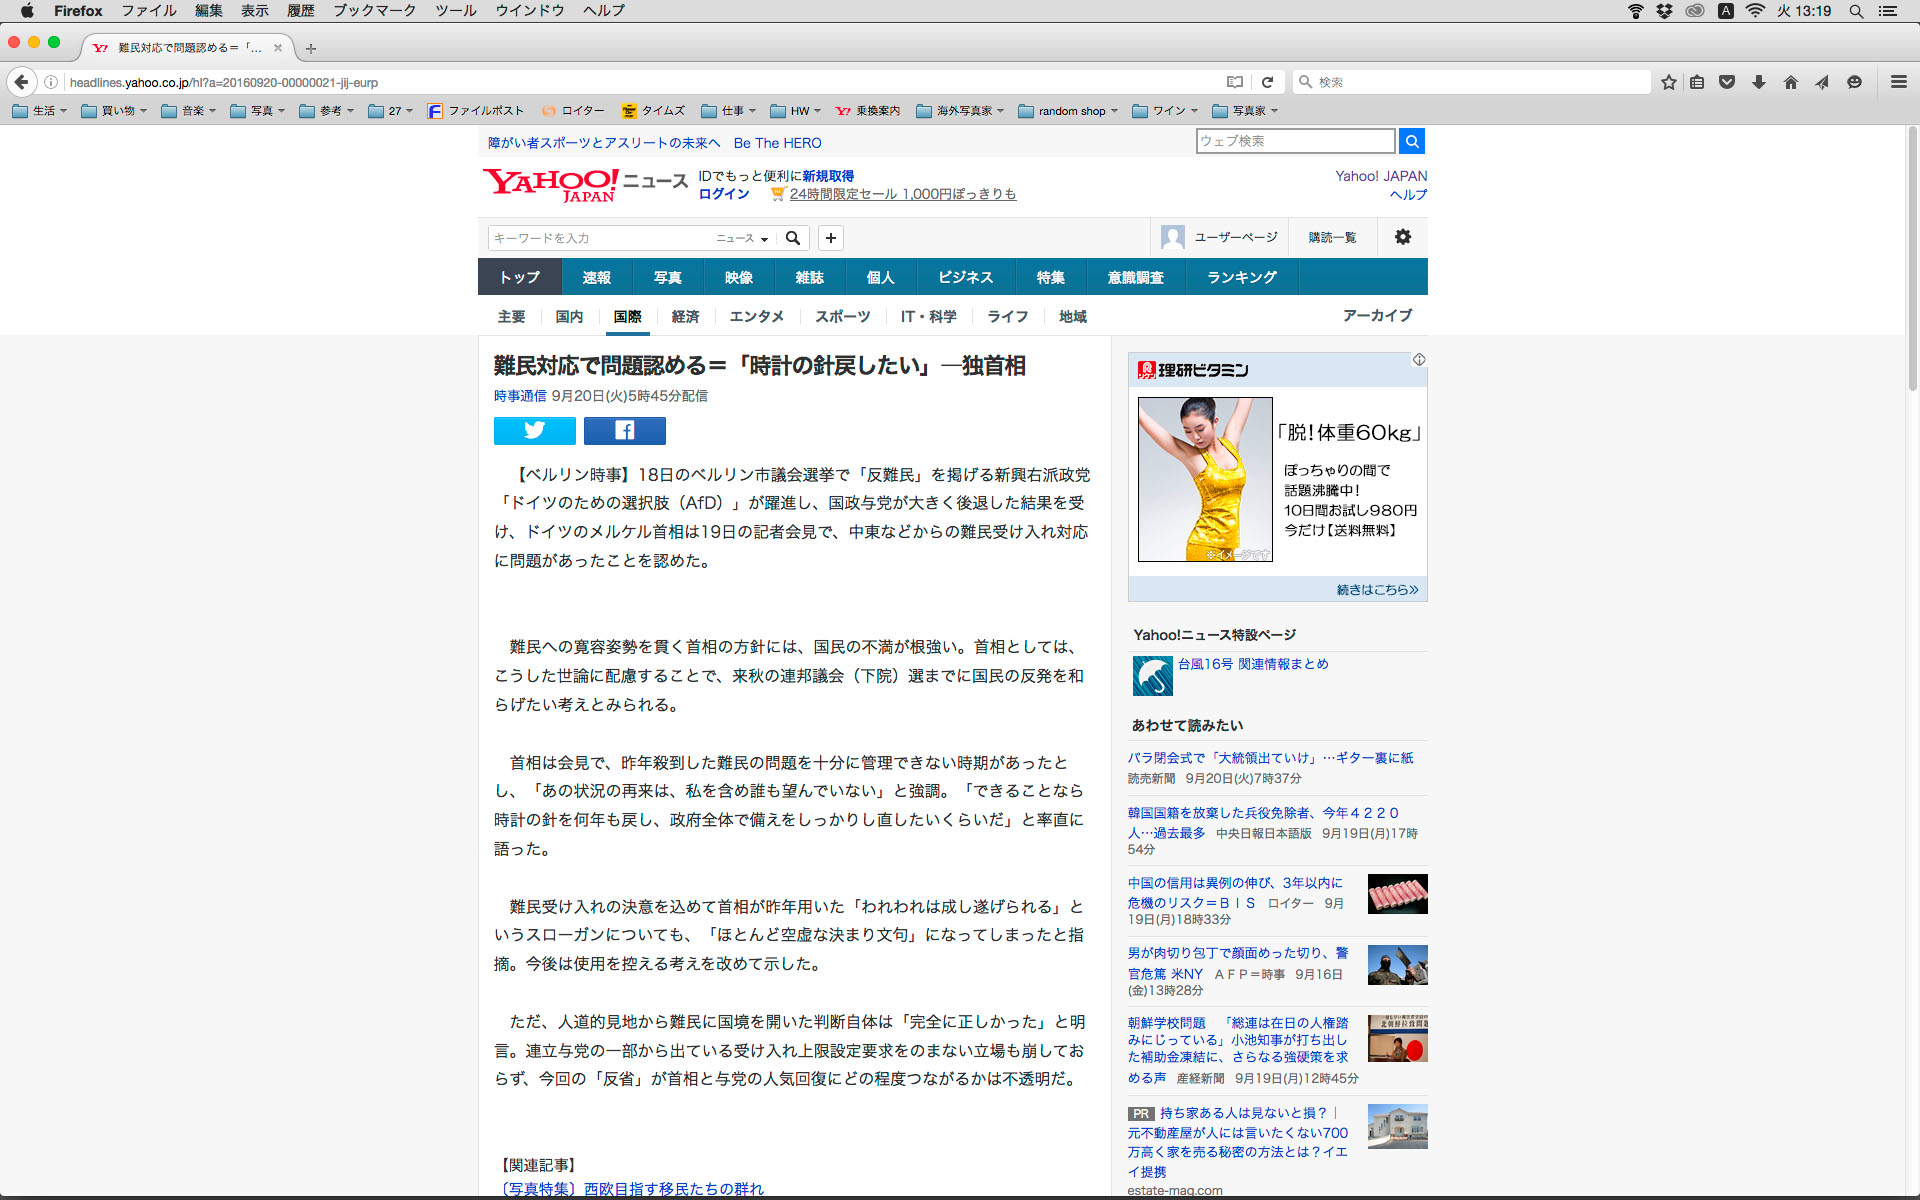This screenshot has height=1200, width=1920.
Task: Share the article via Facebook button
Action: [x=624, y=430]
